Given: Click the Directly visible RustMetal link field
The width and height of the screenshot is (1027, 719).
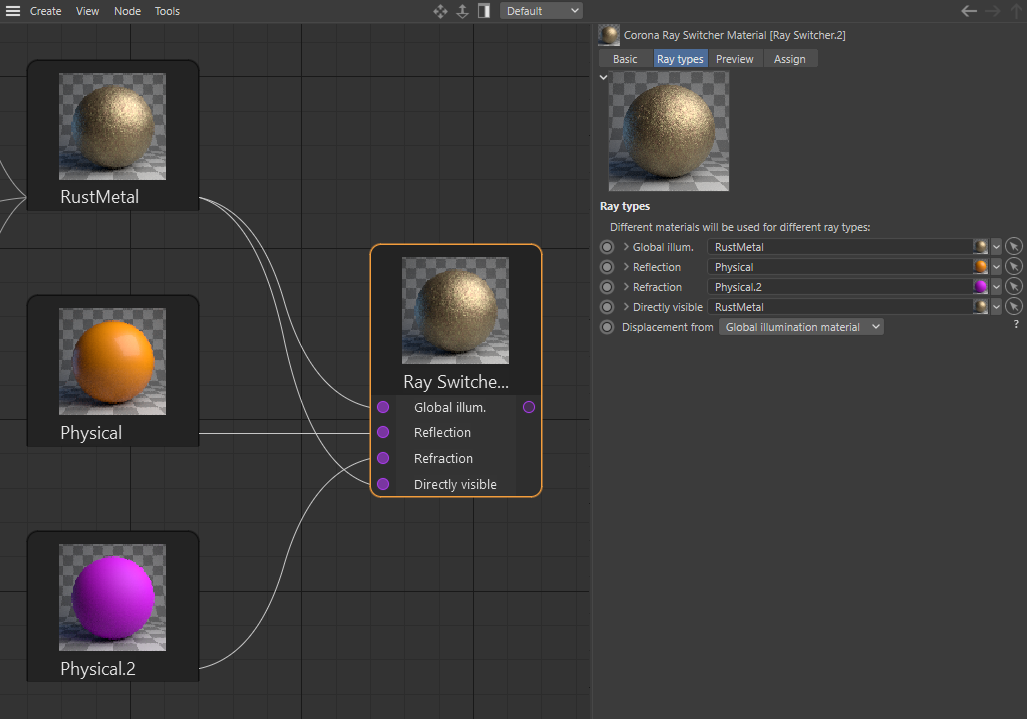Looking at the screenshot, I should click(840, 307).
